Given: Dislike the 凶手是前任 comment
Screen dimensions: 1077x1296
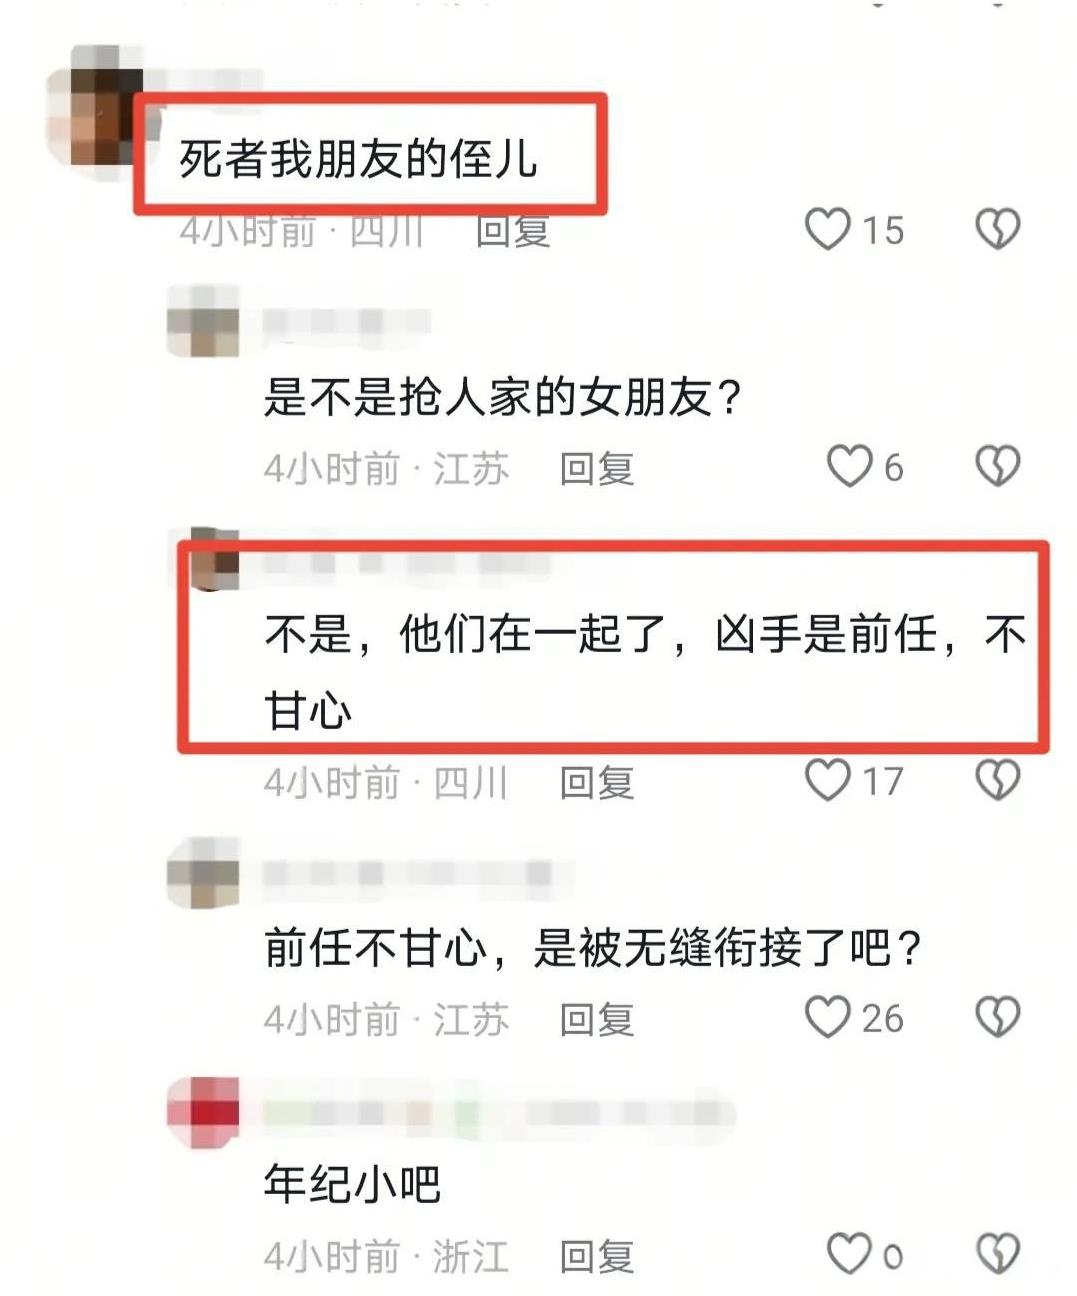Looking at the screenshot, I should (x=997, y=780).
